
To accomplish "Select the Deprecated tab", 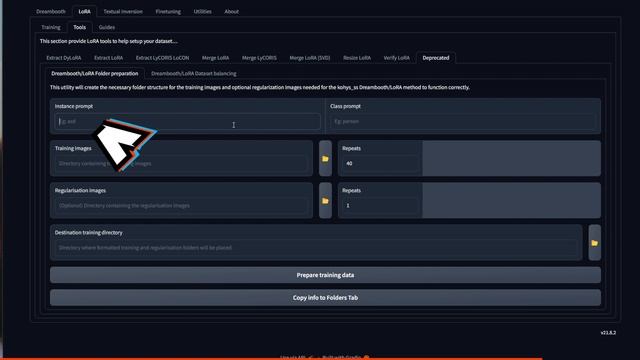I will (x=436, y=58).
